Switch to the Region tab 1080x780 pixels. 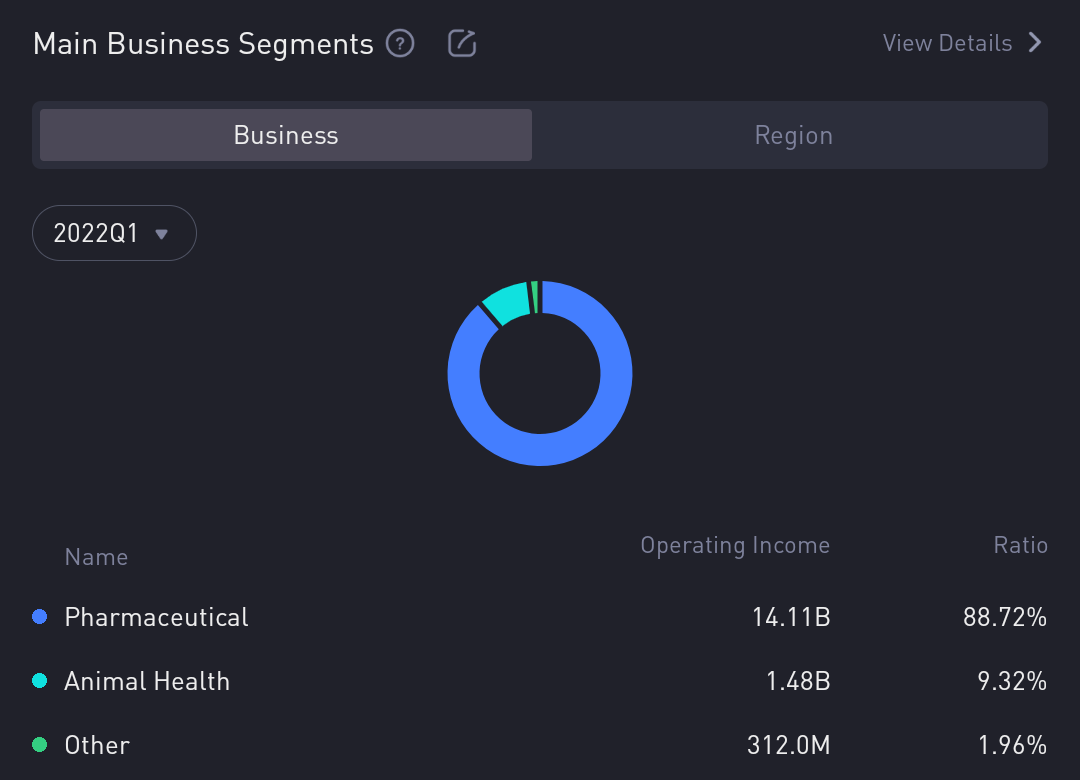(x=793, y=135)
